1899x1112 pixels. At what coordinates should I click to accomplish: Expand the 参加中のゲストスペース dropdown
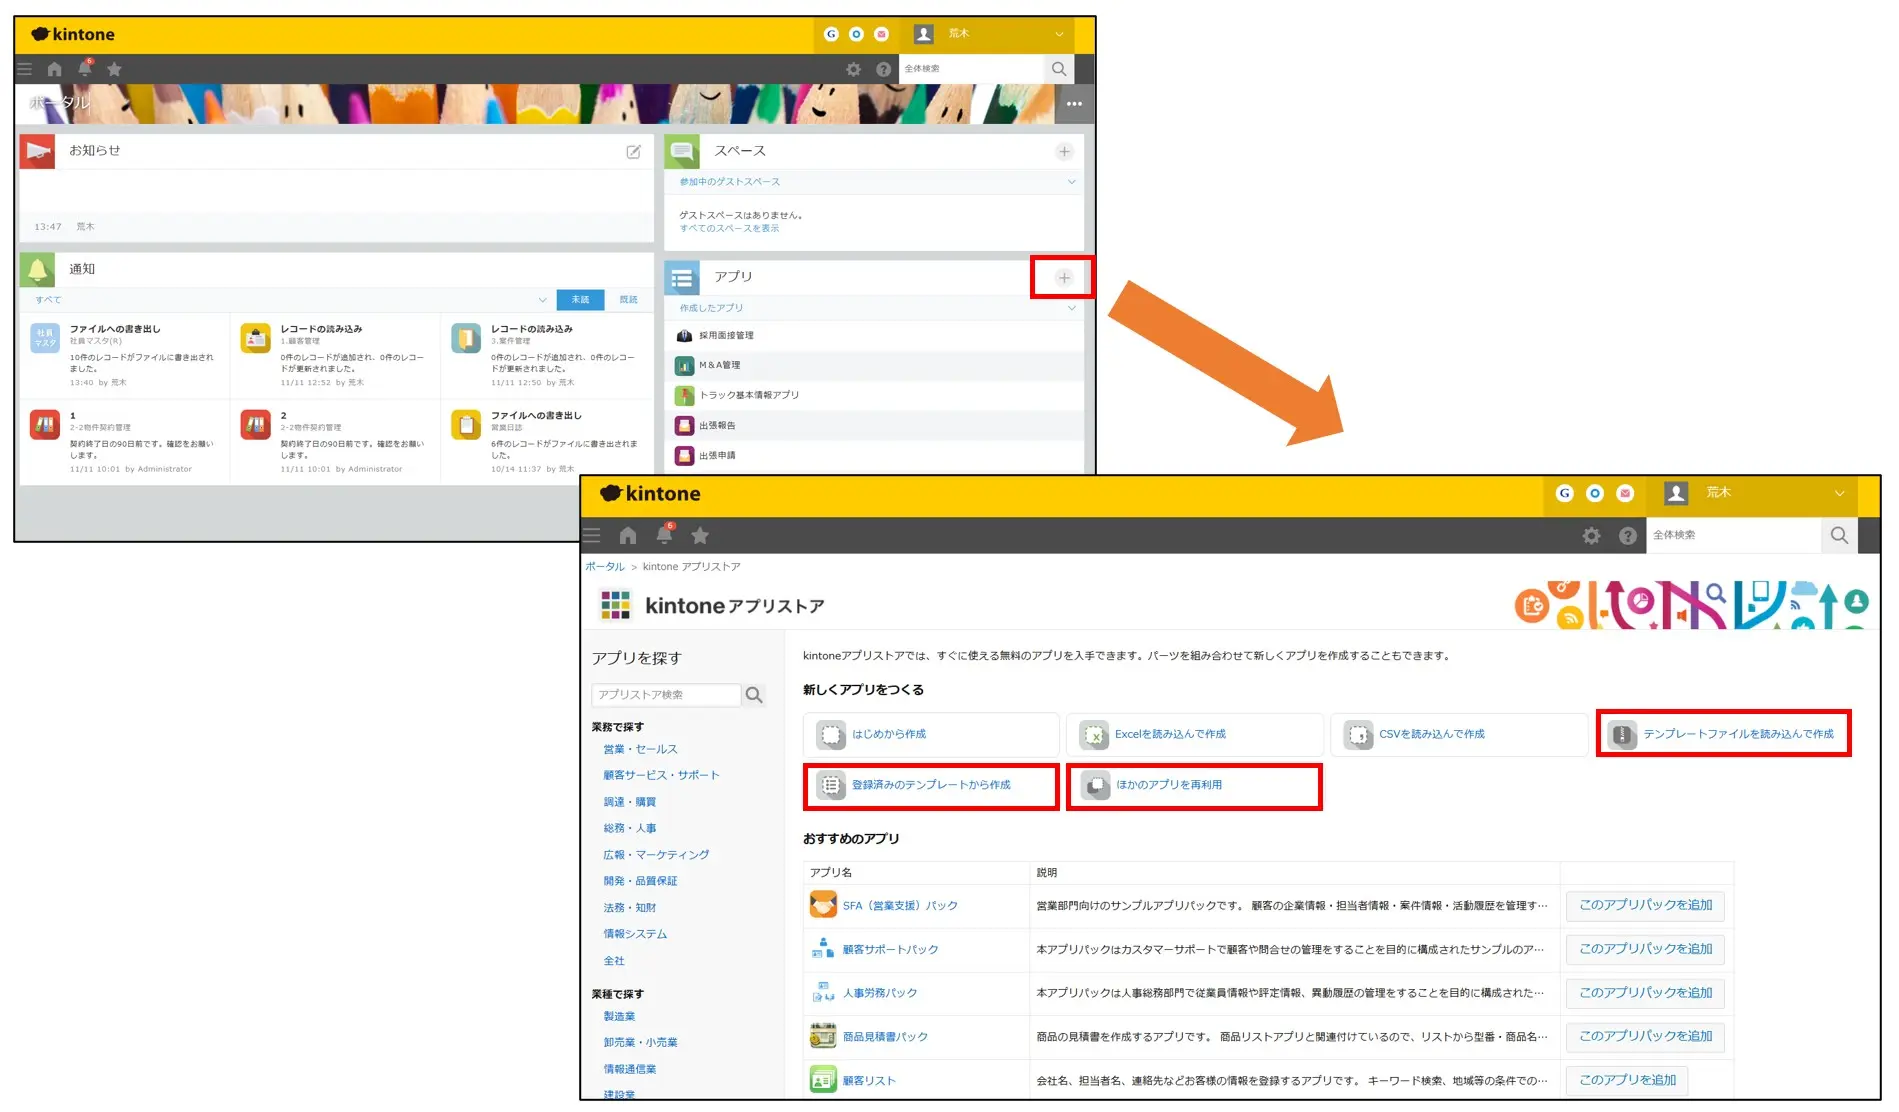pos(1071,182)
